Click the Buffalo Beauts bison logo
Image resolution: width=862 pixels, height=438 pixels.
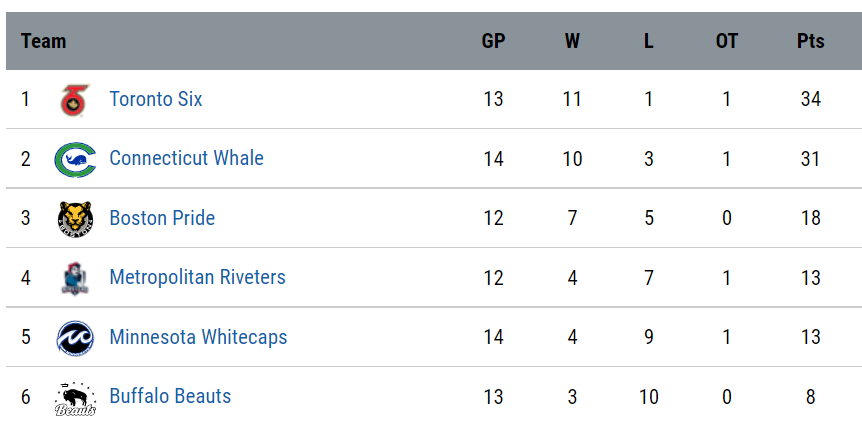[x=75, y=398]
